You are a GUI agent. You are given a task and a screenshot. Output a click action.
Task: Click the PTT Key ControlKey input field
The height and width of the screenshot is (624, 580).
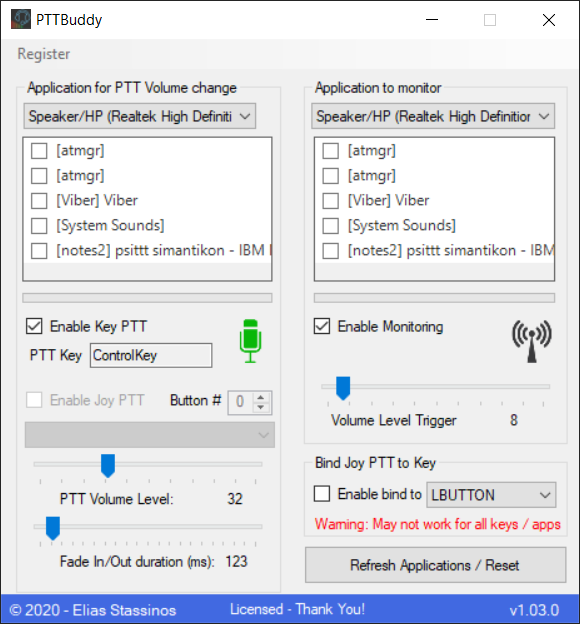151,355
